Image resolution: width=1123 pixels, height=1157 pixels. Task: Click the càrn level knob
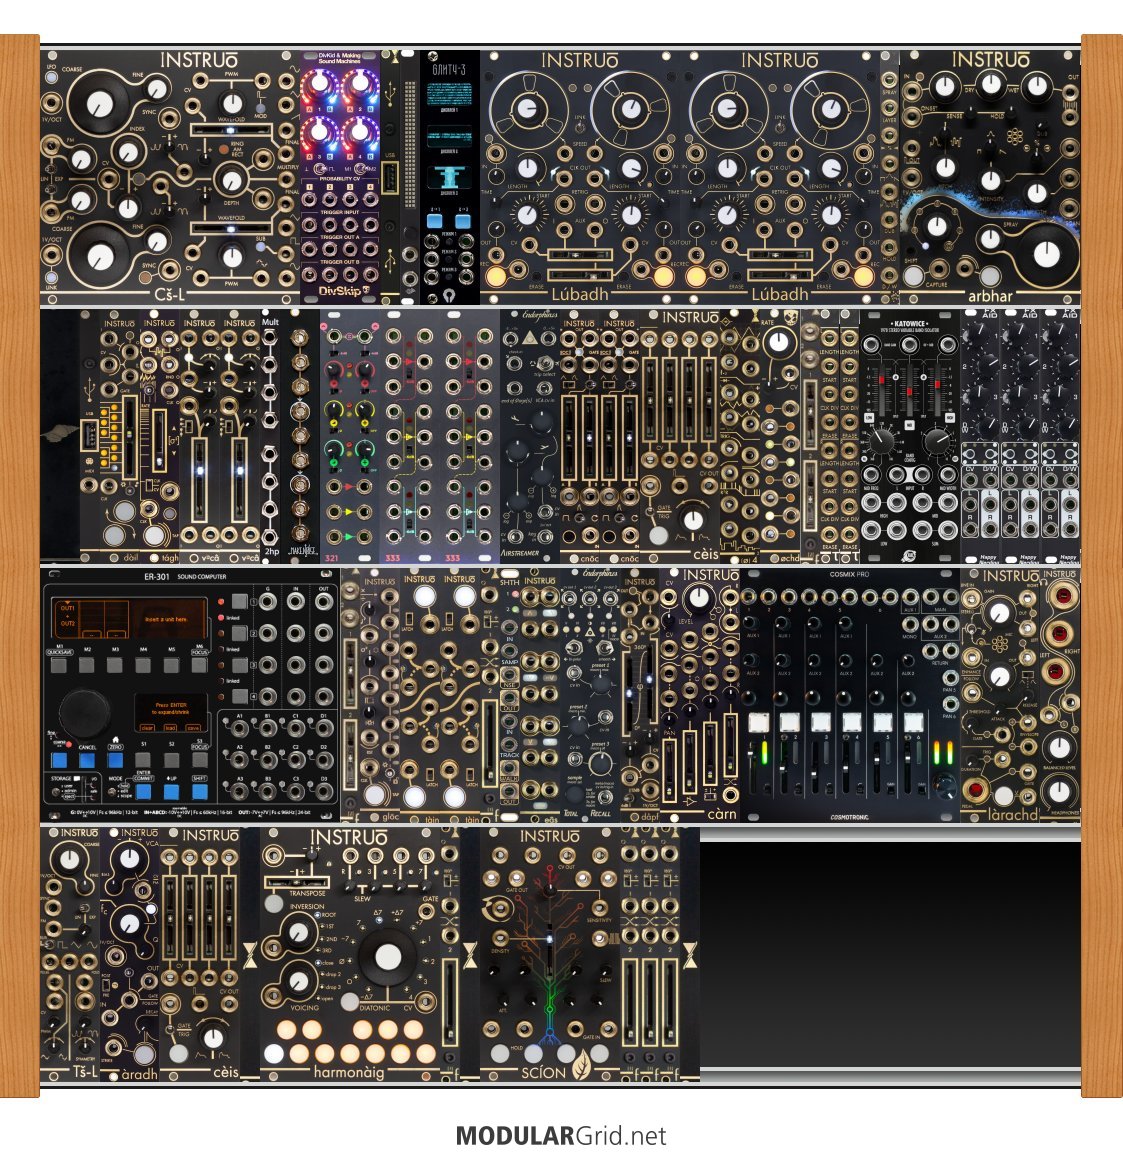[x=698, y=598]
